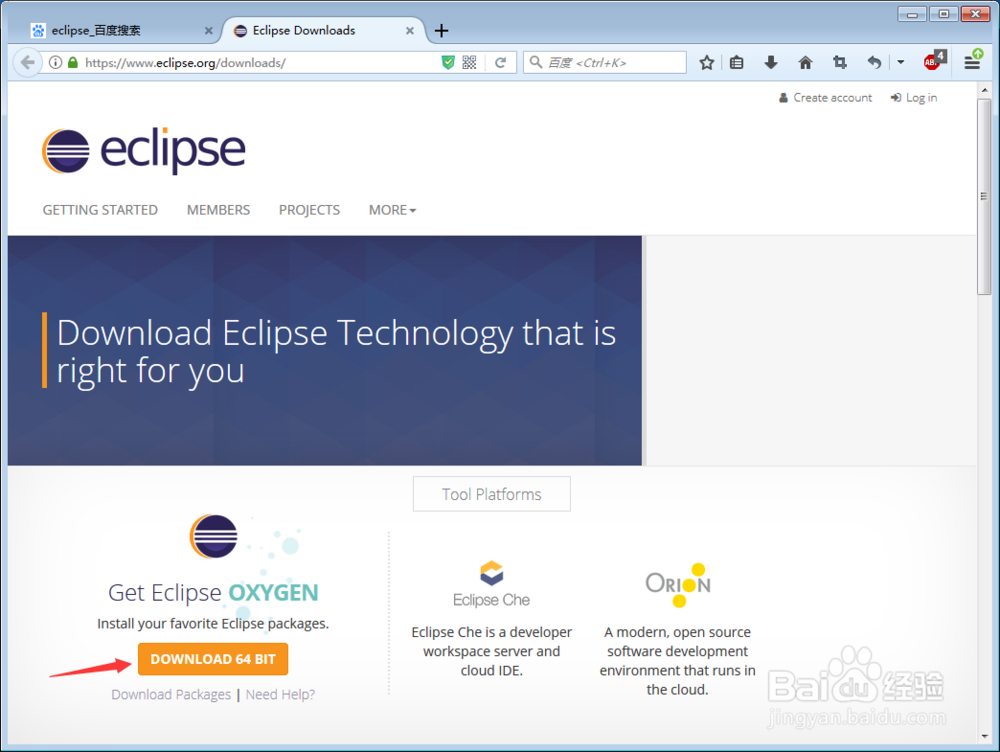Screen dimensions: 1000x752
Task: Click the scrollbar down arrow
Action: 984,736
